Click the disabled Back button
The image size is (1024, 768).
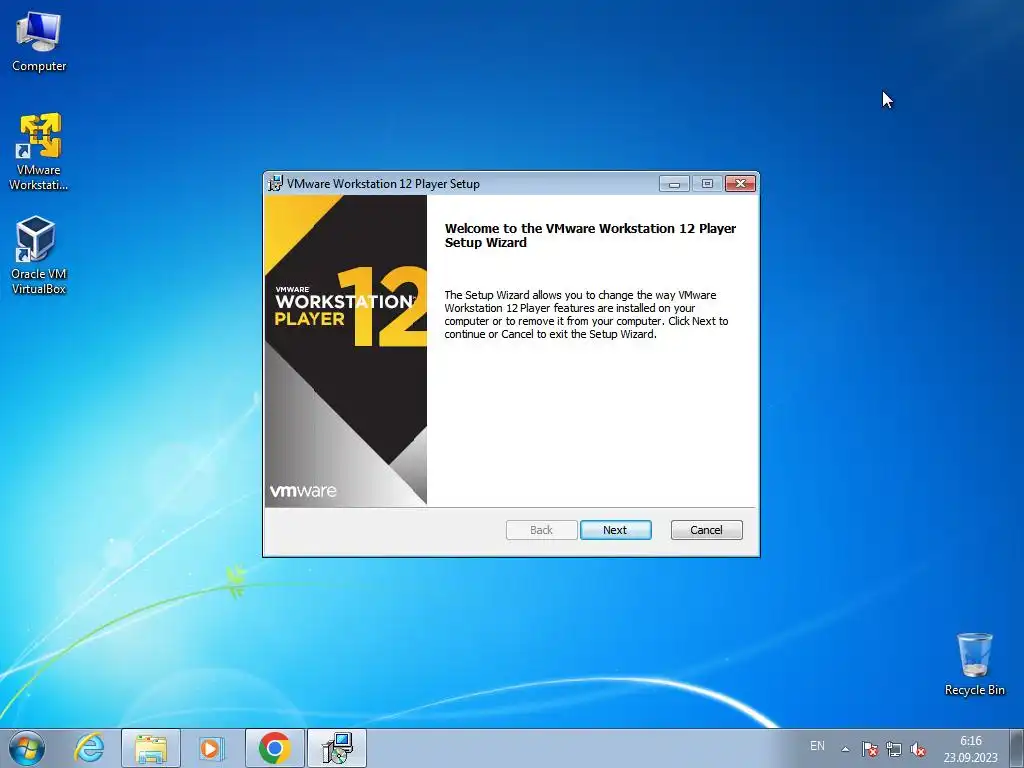pos(541,530)
